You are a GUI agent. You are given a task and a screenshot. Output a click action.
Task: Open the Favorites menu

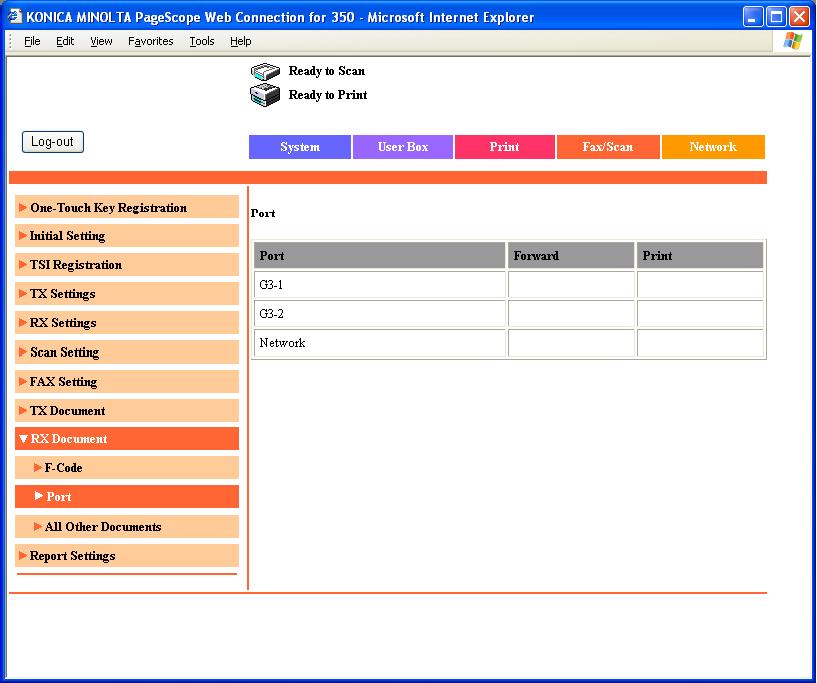click(x=150, y=41)
